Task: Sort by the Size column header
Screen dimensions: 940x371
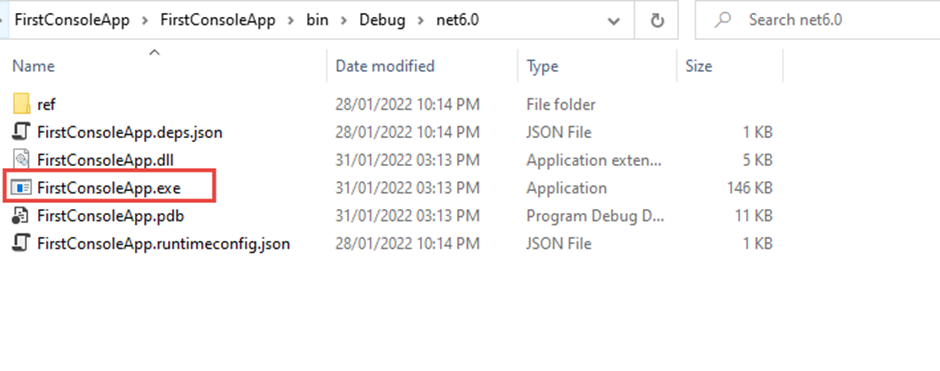Action: [698, 66]
